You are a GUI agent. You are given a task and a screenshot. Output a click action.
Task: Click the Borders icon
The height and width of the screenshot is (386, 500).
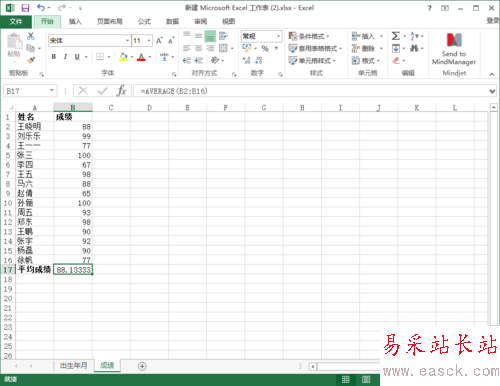[x=100, y=57]
